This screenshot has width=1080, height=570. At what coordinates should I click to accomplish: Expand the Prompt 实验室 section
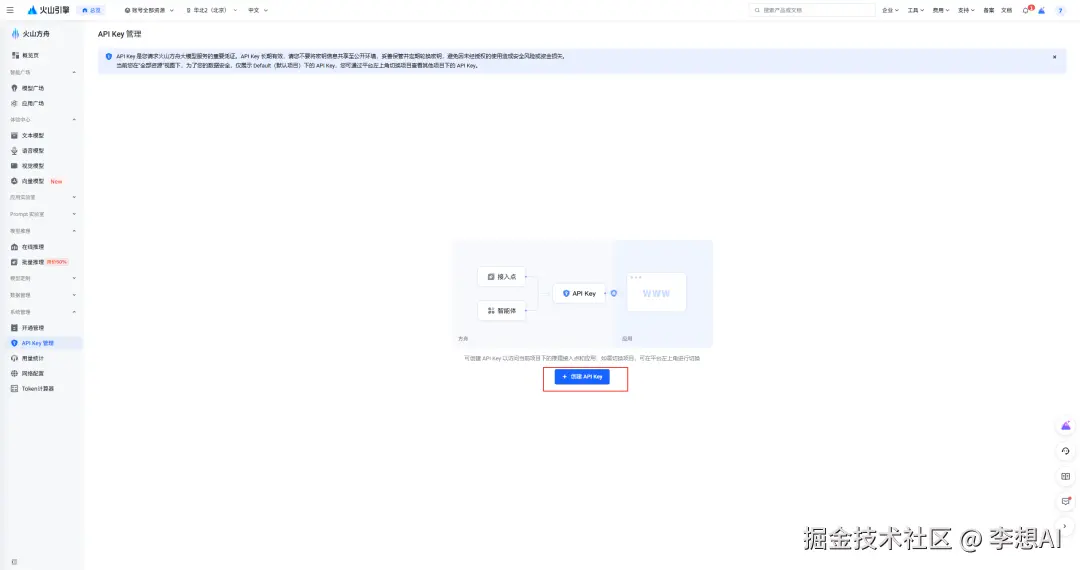coord(74,214)
